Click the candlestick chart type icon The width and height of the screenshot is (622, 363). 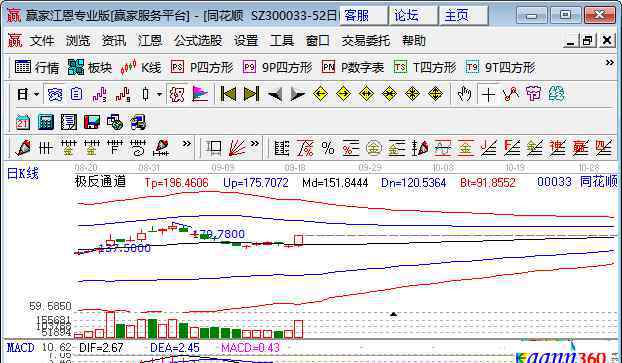(x=146, y=94)
